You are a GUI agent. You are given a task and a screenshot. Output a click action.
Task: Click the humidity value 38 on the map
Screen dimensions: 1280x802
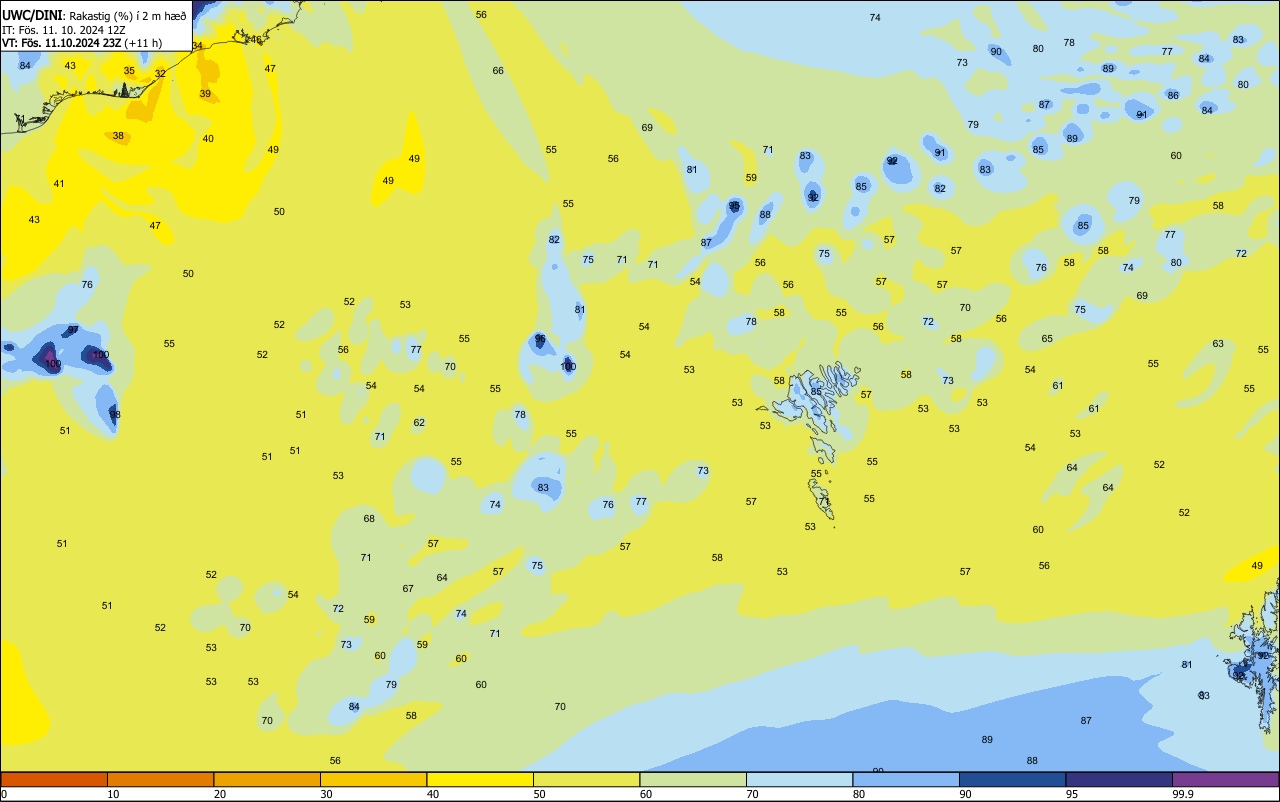coord(118,136)
